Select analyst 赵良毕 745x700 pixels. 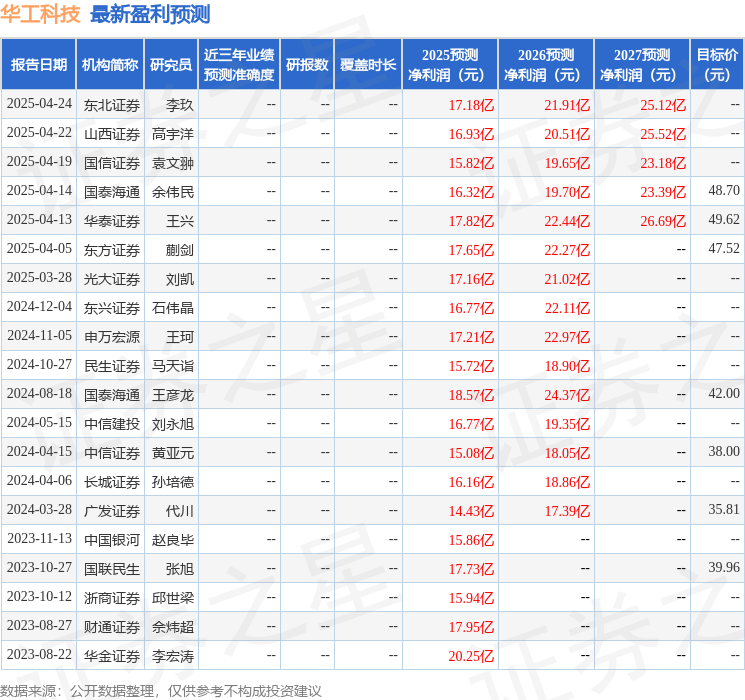(173, 540)
